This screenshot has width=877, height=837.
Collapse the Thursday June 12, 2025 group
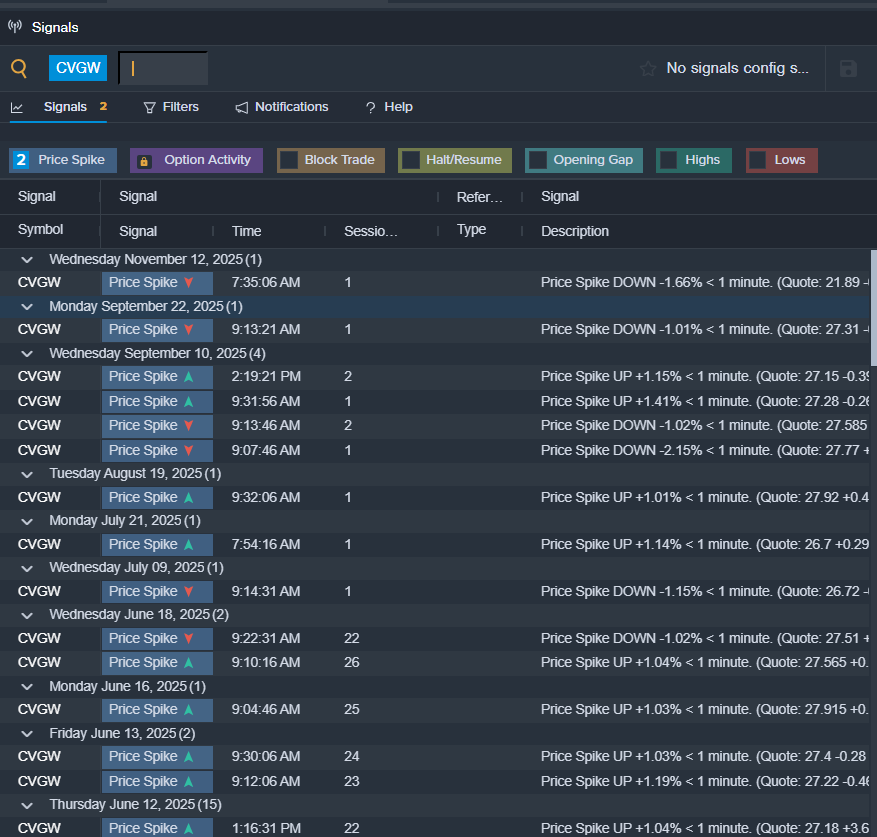tap(28, 804)
